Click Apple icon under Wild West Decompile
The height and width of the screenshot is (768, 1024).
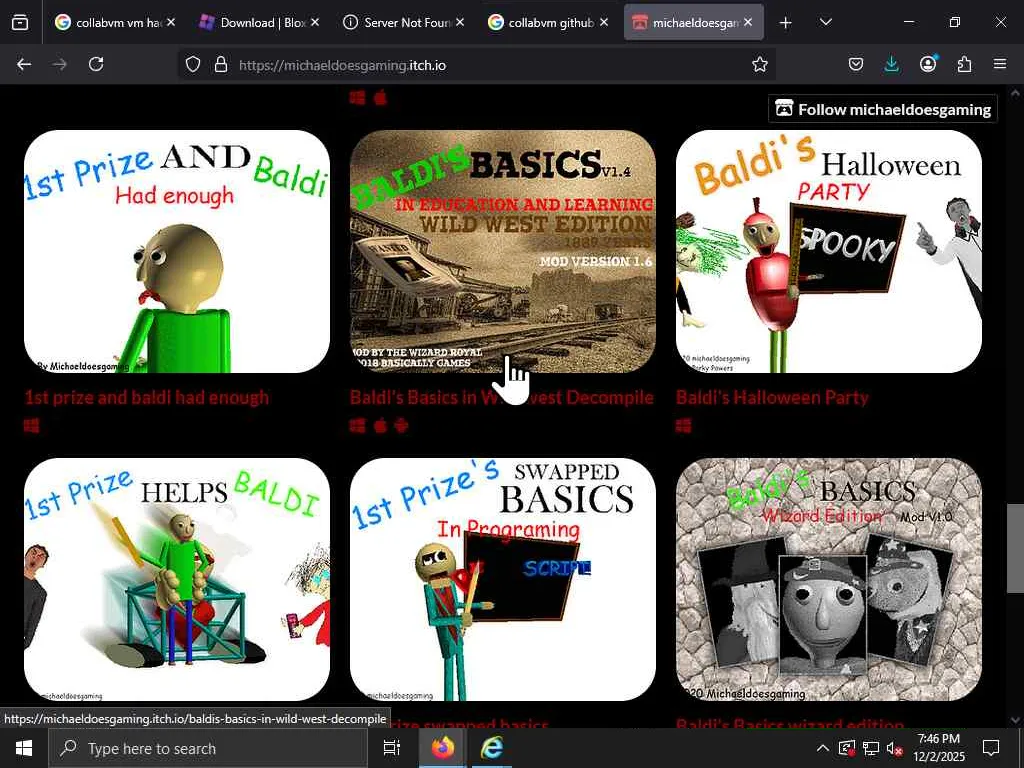[x=380, y=426]
